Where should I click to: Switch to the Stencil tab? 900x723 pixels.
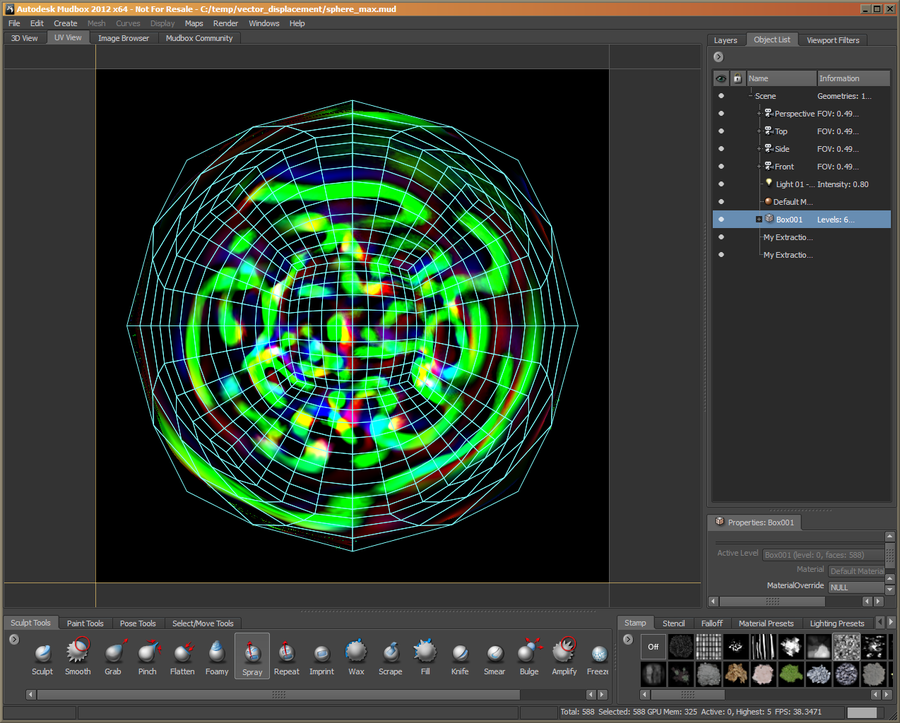coord(673,622)
